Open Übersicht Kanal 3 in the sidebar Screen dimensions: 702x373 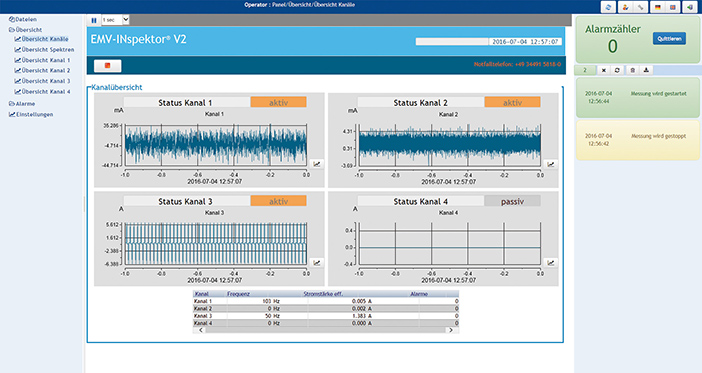(x=43, y=81)
